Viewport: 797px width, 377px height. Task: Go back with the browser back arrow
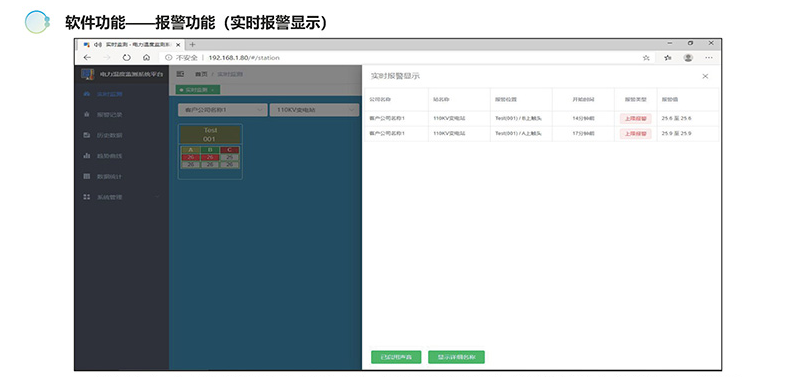(x=87, y=57)
